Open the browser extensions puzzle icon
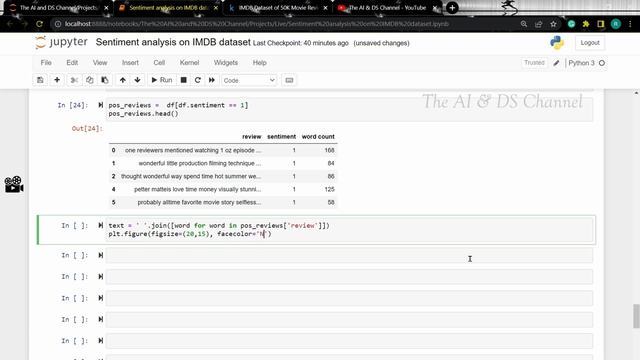640x360 pixels. [x=586, y=24]
